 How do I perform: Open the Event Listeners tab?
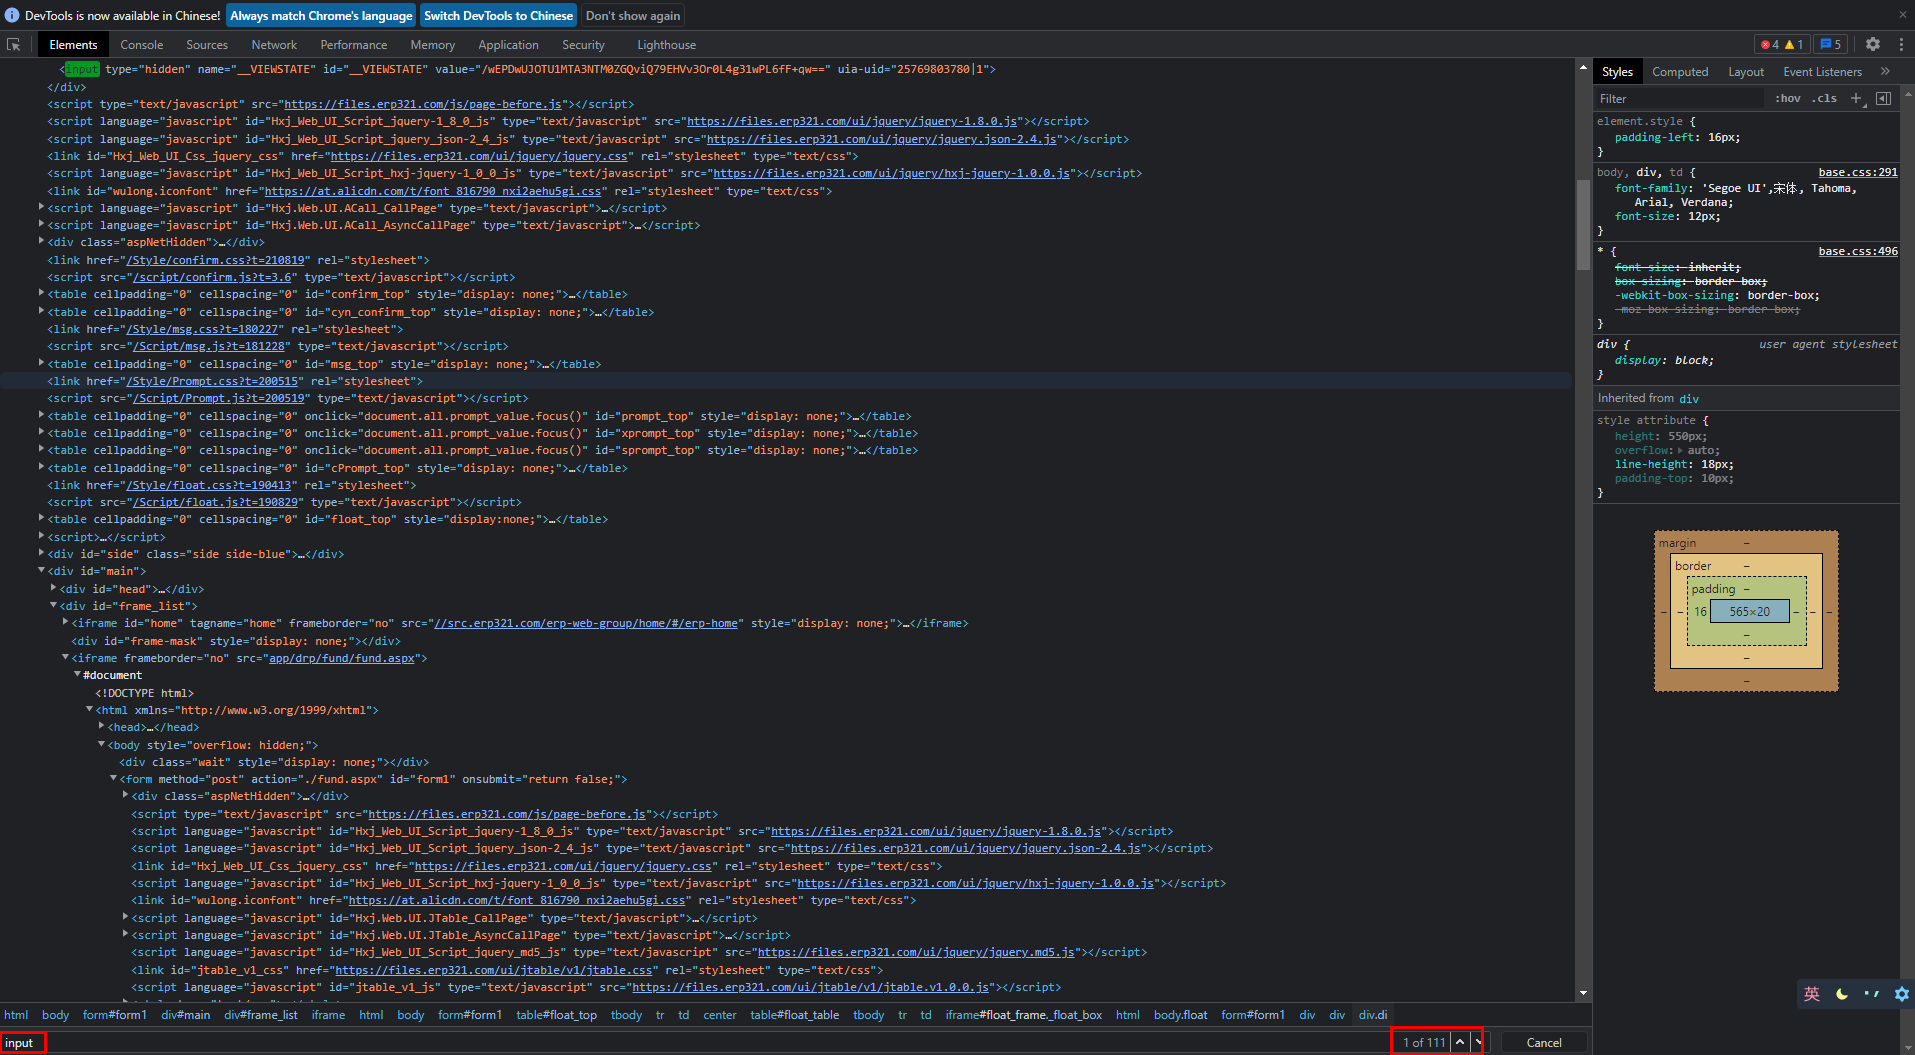pyautogui.click(x=1822, y=71)
